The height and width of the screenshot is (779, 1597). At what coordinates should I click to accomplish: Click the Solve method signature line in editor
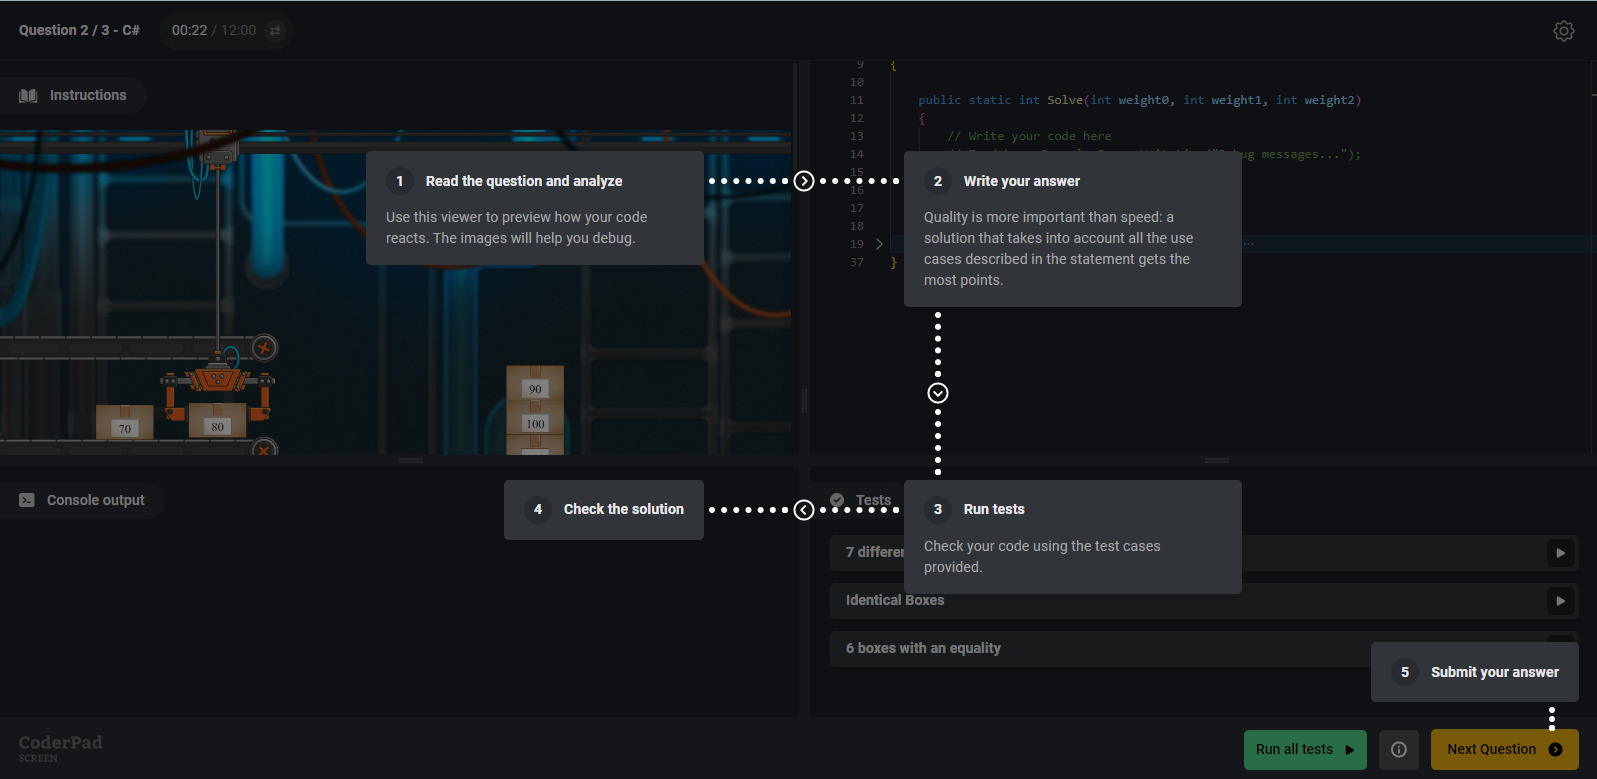click(1139, 100)
